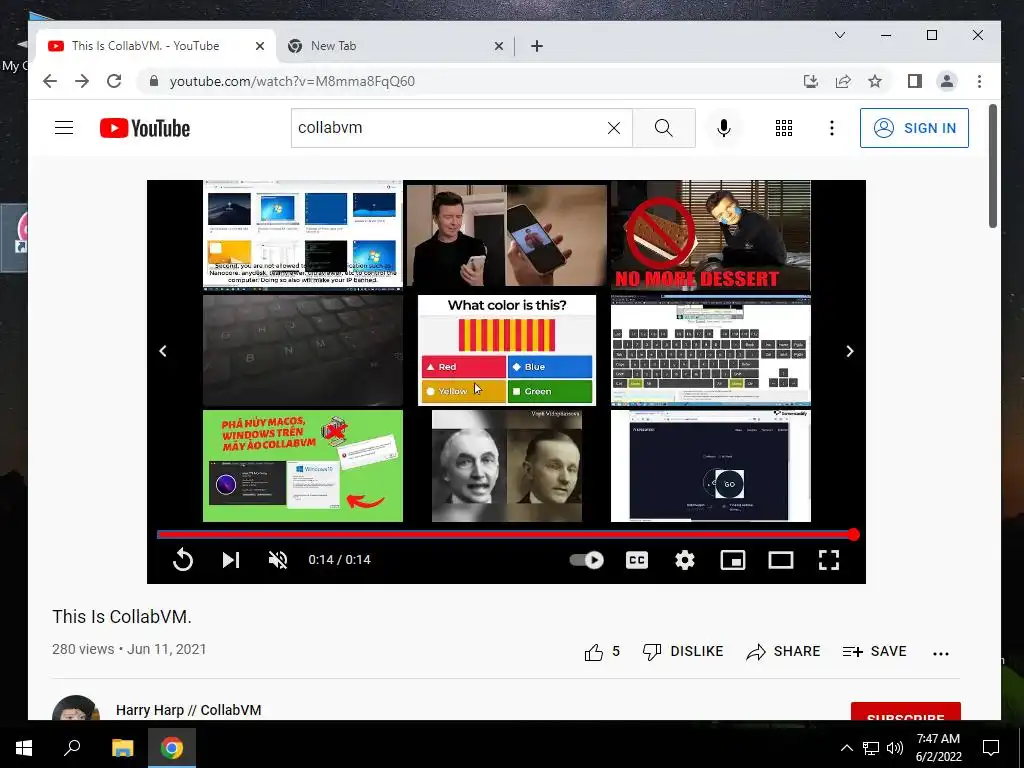
Task: Enable miniplayer mode
Action: point(733,560)
